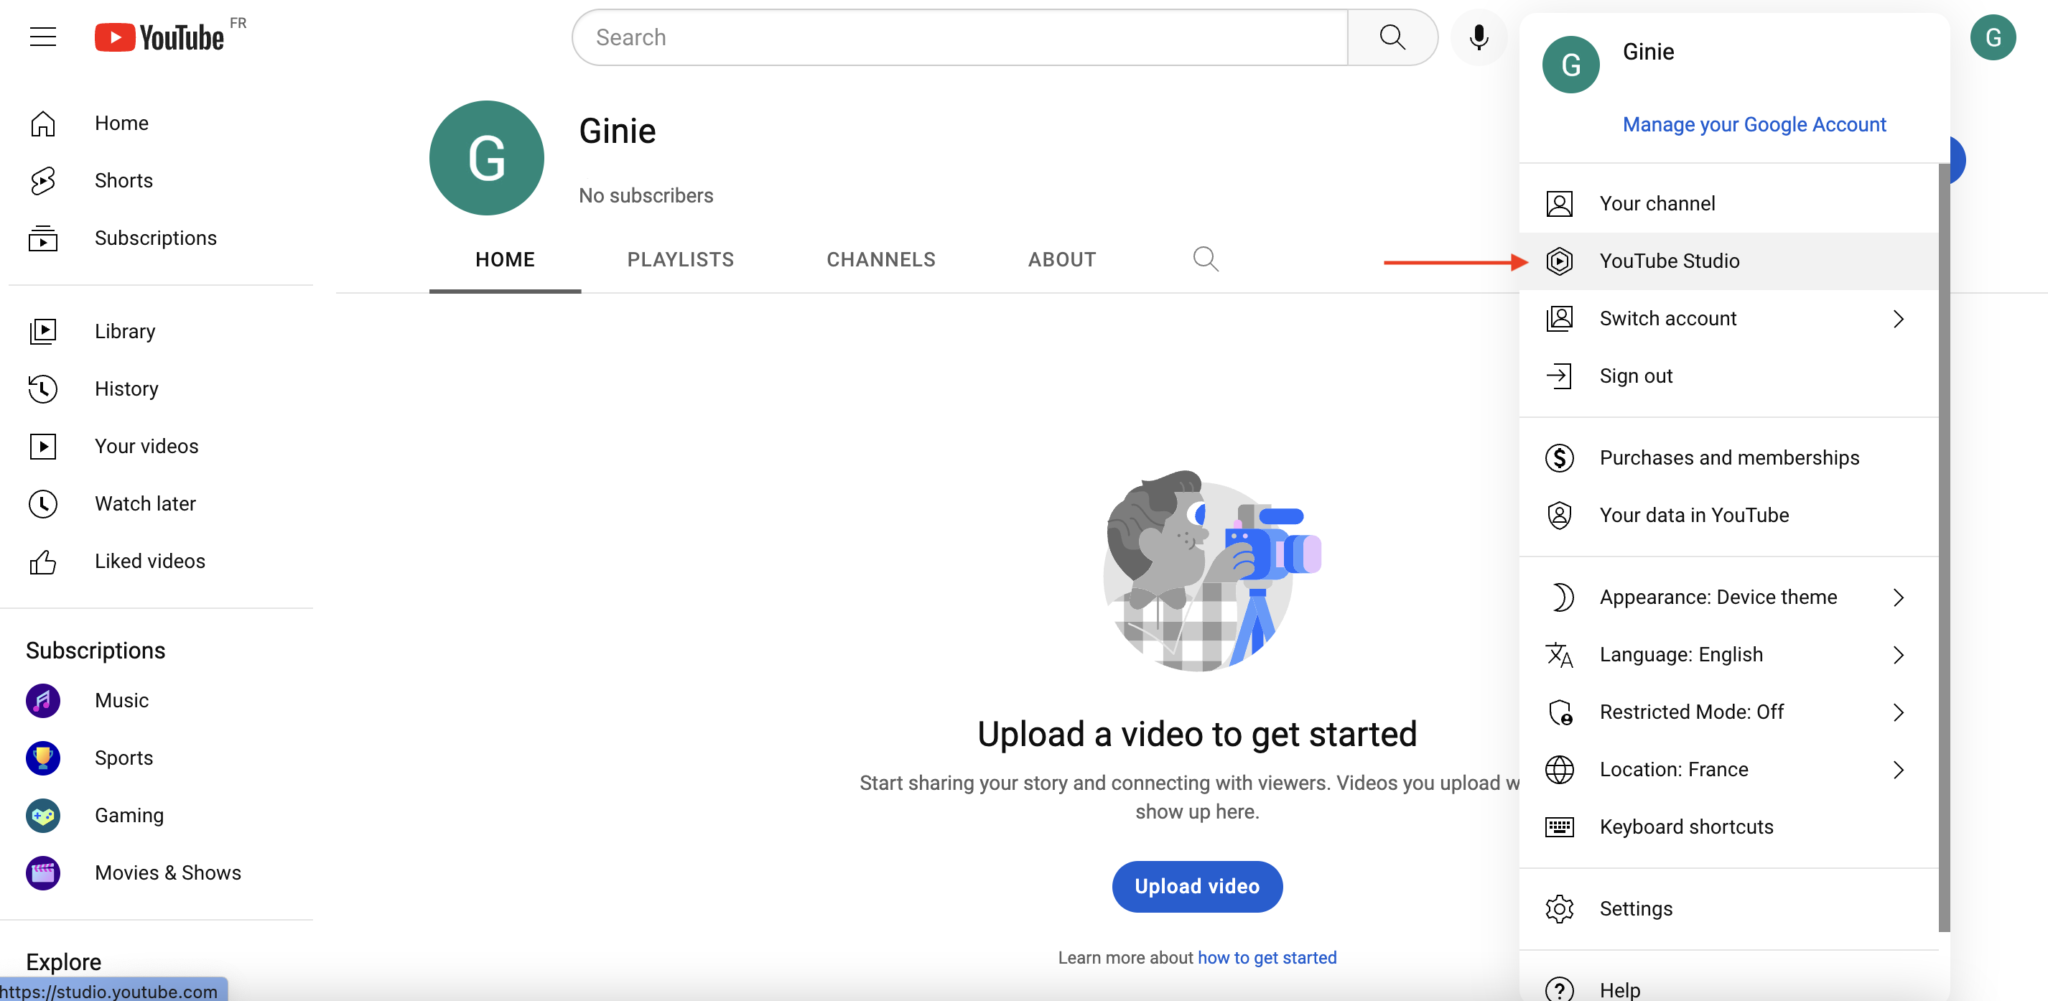The height and width of the screenshot is (1001, 2048).
Task: Switch to the PLAYLISTS tab
Action: point(680,260)
